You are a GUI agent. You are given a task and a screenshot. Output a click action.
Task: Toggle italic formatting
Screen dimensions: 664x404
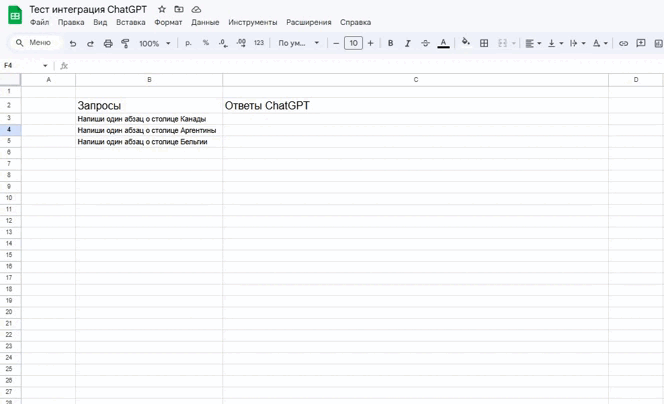pos(407,43)
